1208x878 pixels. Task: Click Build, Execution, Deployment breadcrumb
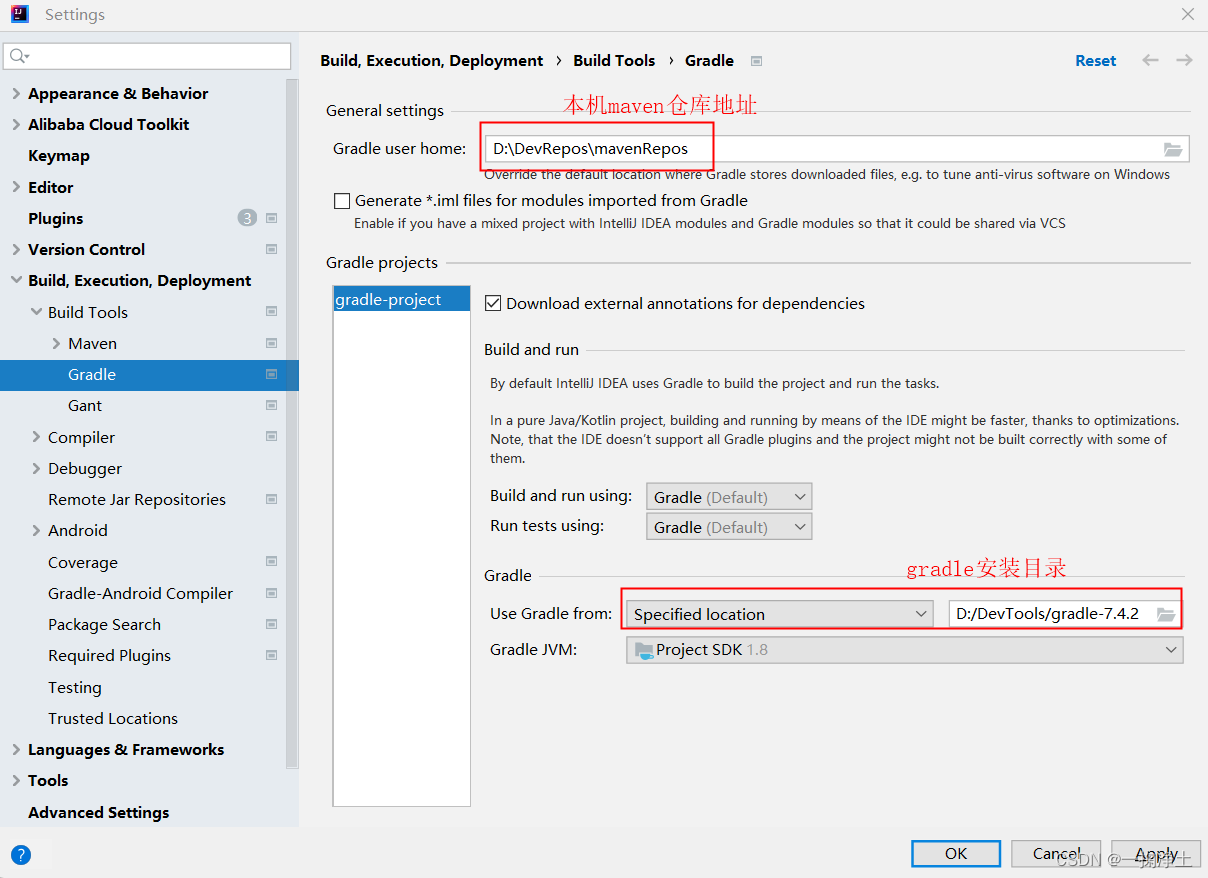pos(432,61)
